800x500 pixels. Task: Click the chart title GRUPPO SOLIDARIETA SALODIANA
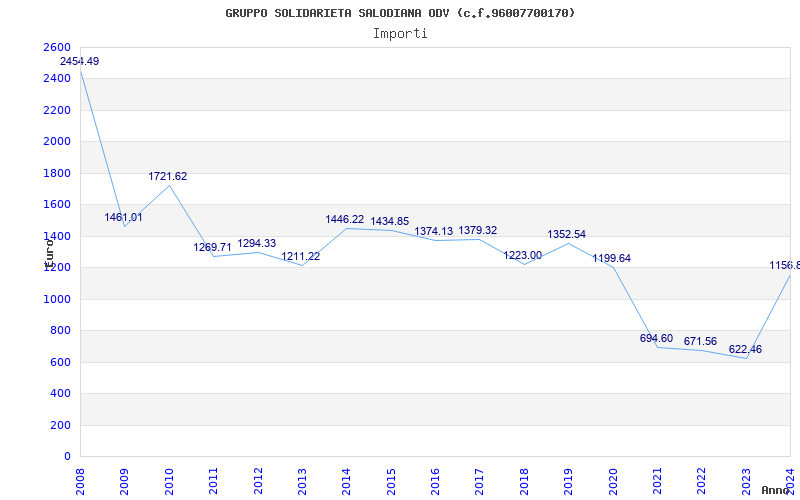(400, 13)
